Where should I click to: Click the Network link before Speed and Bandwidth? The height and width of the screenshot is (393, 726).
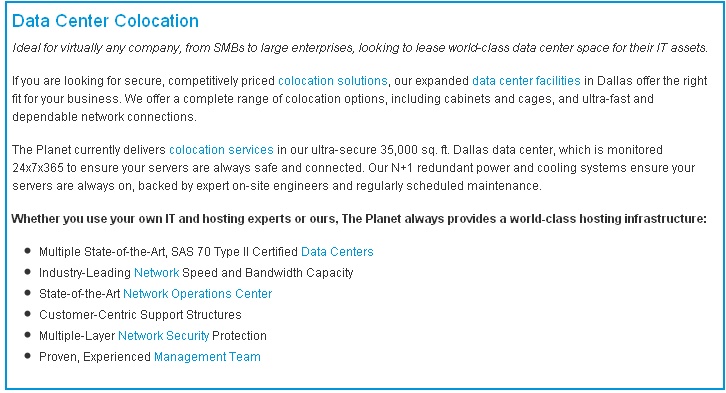156,273
